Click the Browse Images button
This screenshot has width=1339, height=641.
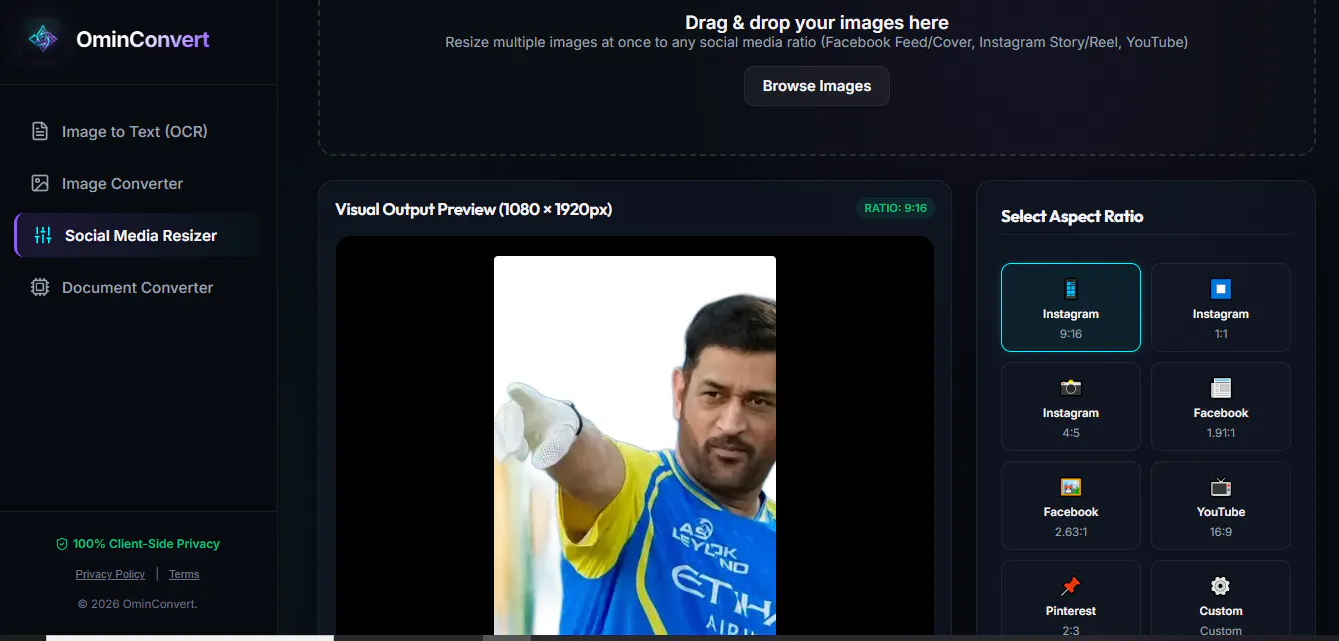coord(817,86)
